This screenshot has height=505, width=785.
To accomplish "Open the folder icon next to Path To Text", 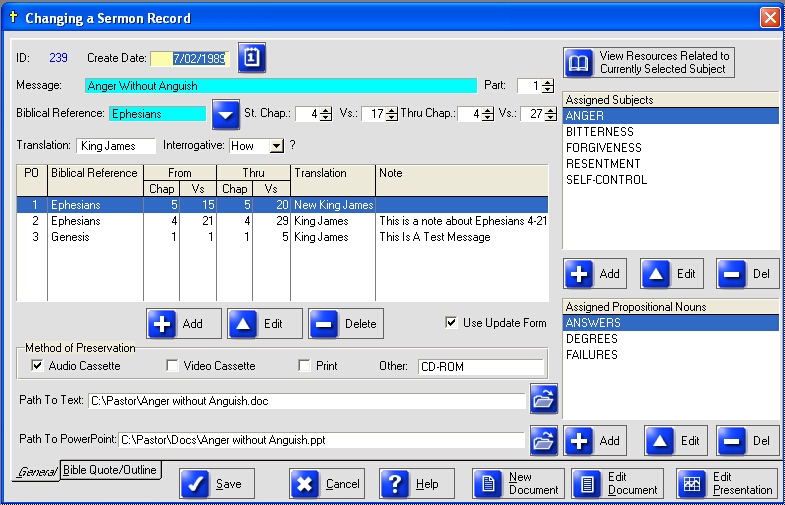I will [x=543, y=401].
